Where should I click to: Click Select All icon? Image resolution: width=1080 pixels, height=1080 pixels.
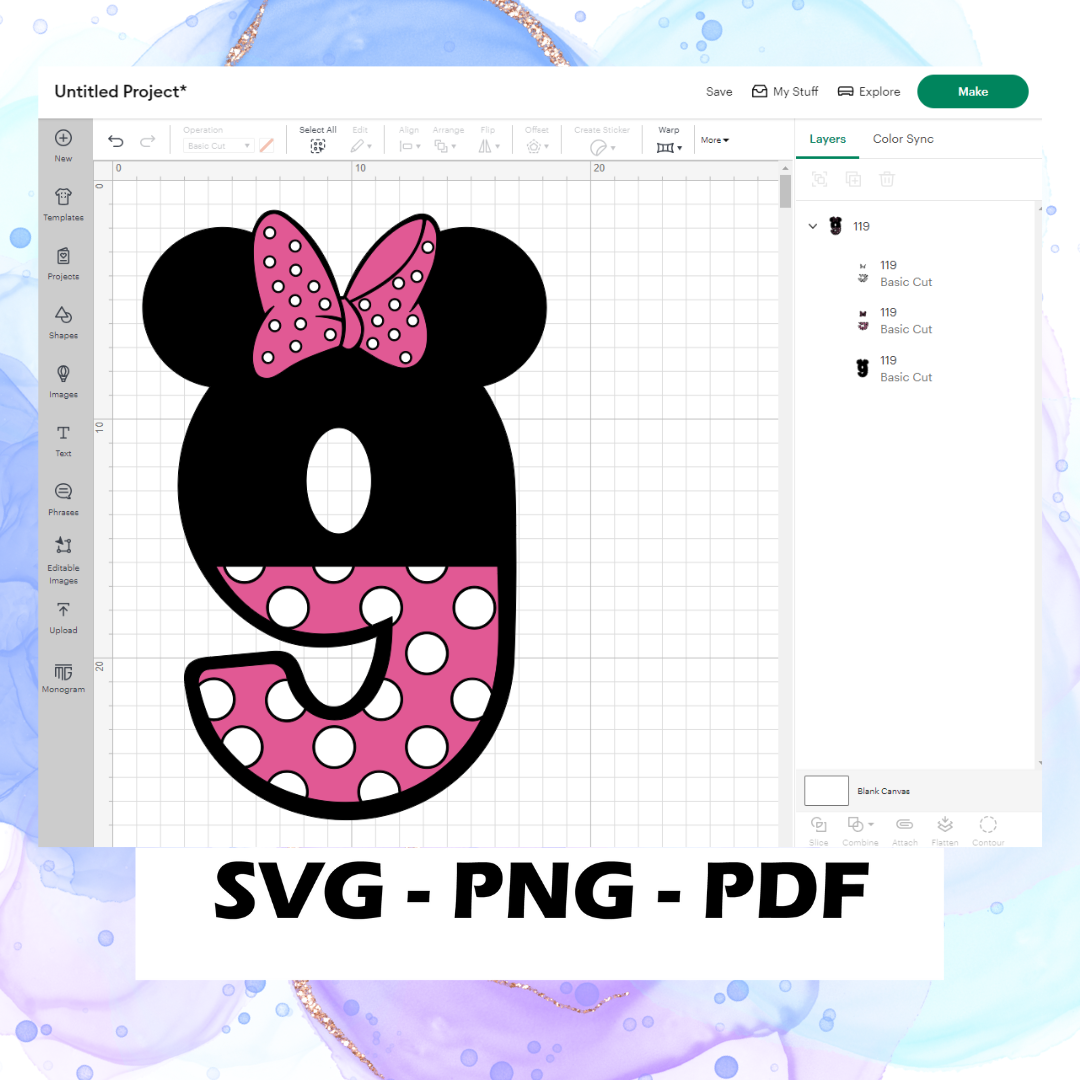coord(318,146)
